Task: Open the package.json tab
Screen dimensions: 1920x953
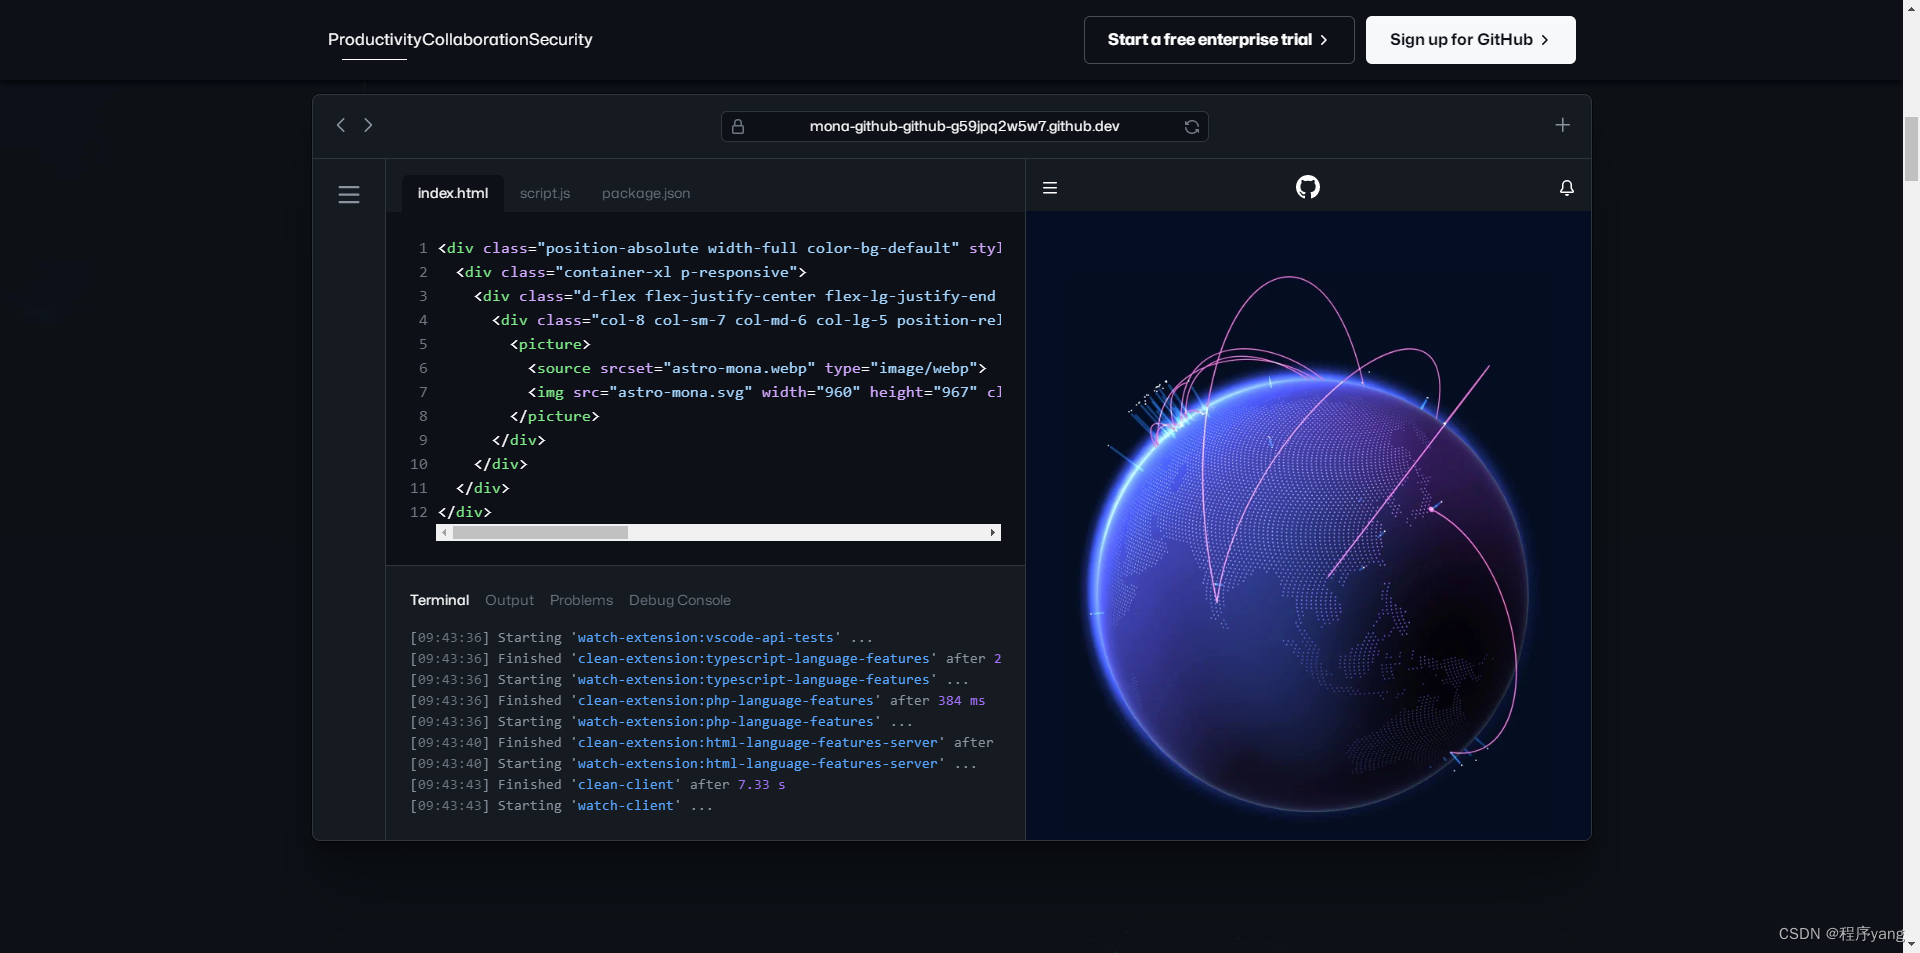Action: pyautogui.click(x=646, y=193)
